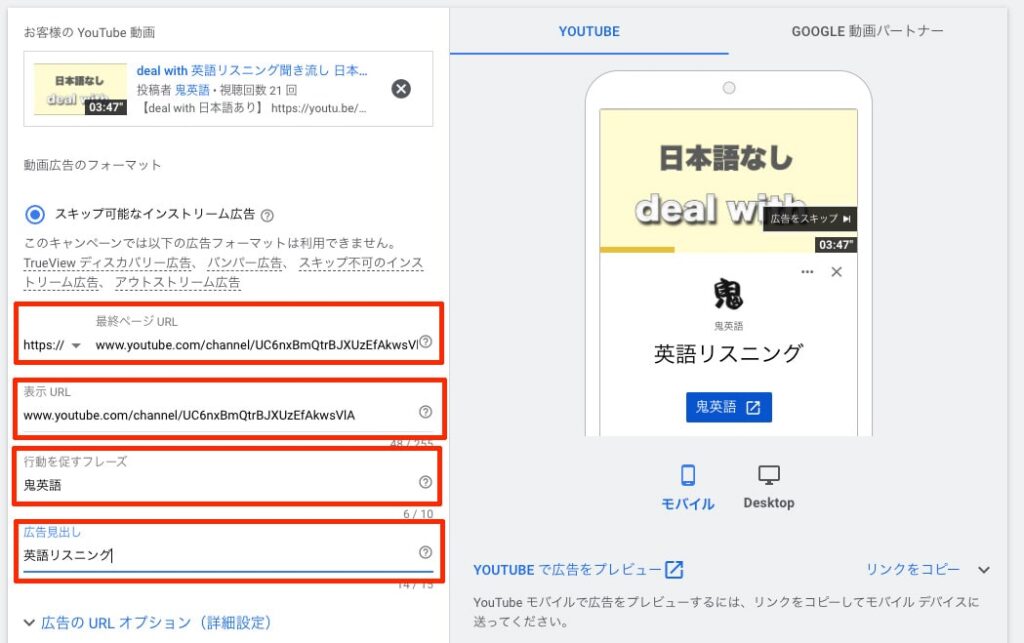The width and height of the screenshot is (1024, 643).
Task: Click the 広告見出し text input field
Action: (215, 555)
